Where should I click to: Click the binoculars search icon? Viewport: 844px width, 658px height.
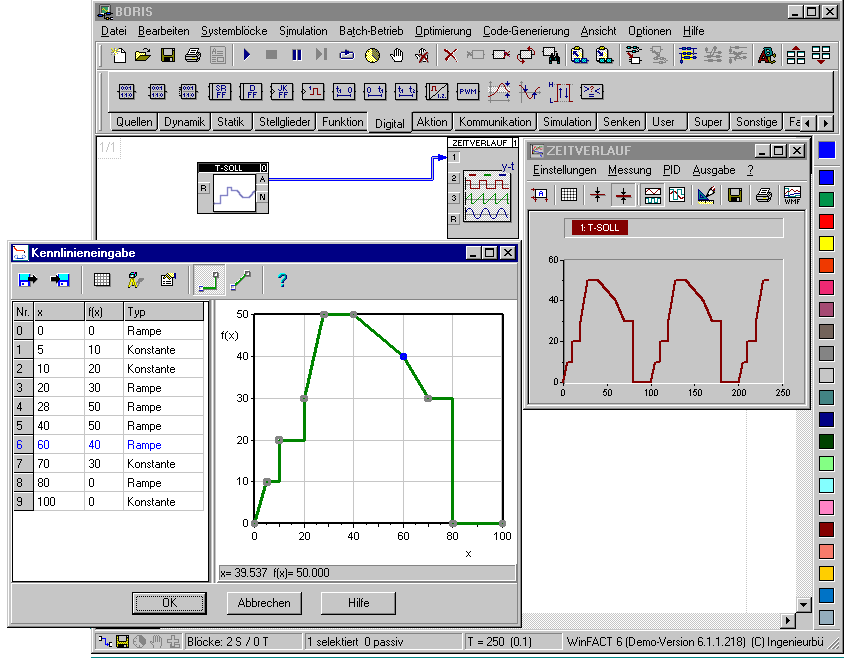coord(551,55)
